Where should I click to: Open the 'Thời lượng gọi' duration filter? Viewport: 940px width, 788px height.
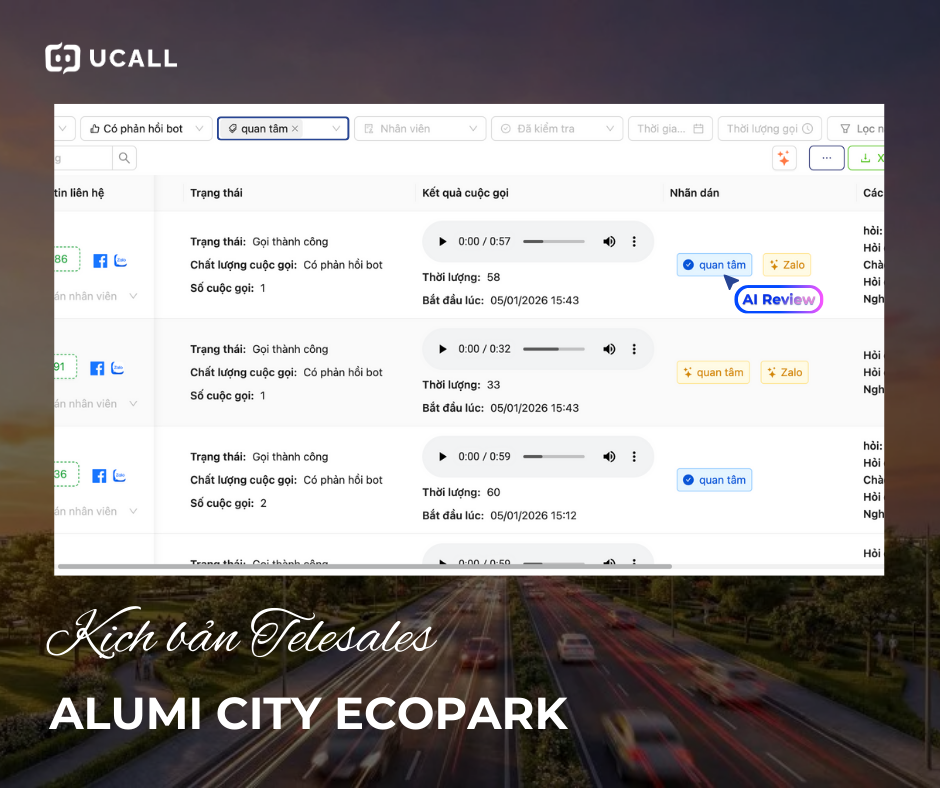768,129
